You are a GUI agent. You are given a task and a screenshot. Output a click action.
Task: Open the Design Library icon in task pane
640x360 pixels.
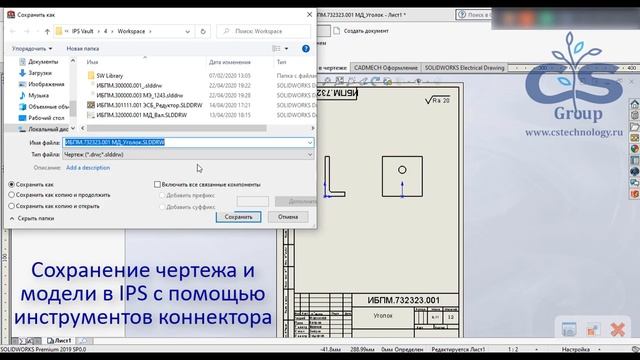(635, 115)
